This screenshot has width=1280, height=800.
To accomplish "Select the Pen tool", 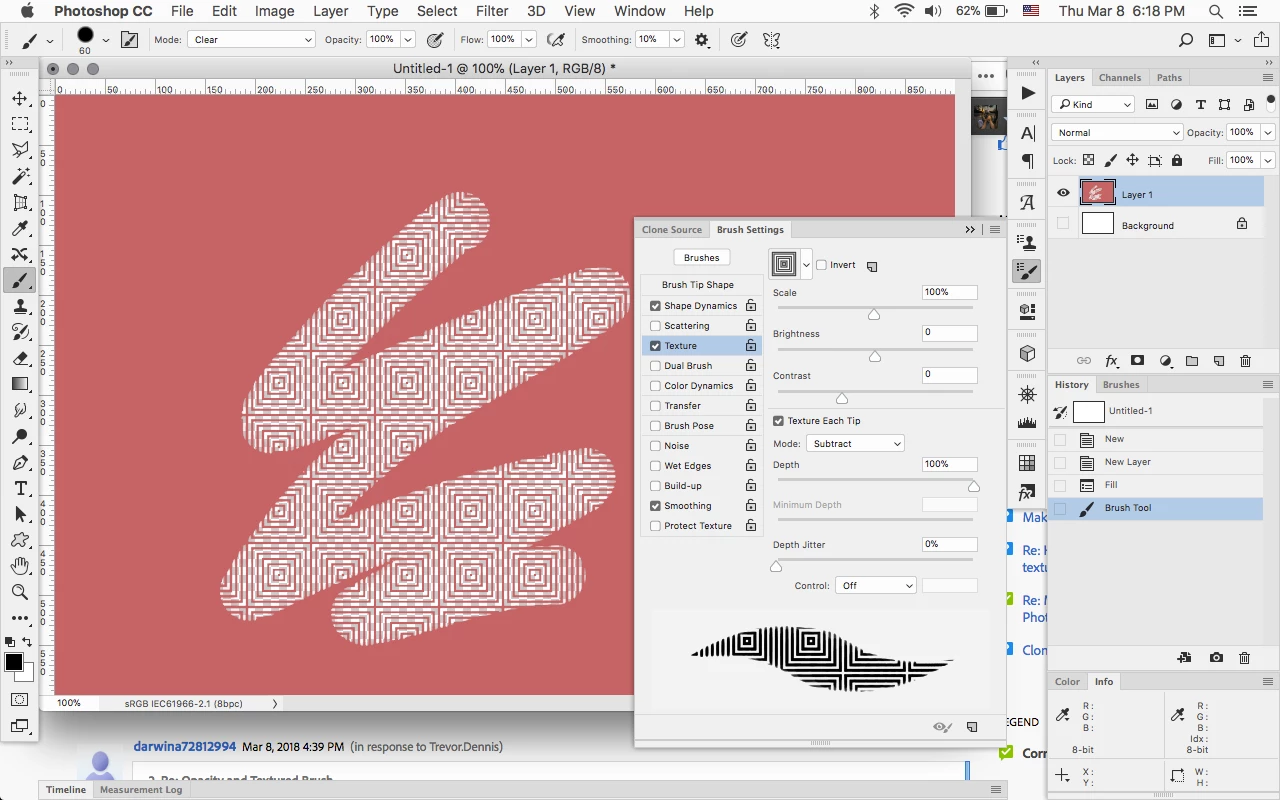I will click(x=20, y=462).
